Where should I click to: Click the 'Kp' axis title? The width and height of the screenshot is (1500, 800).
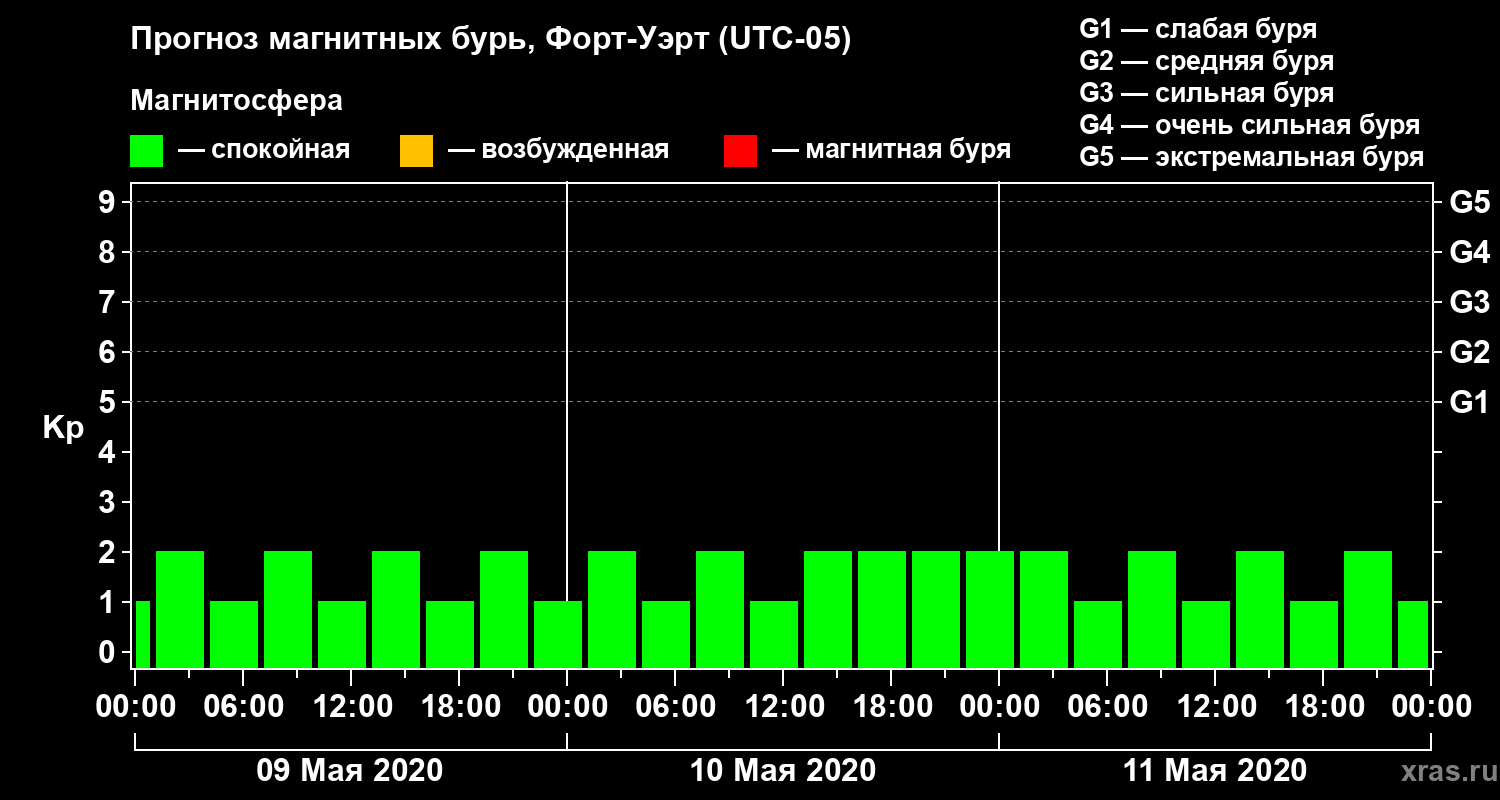coord(63,427)
